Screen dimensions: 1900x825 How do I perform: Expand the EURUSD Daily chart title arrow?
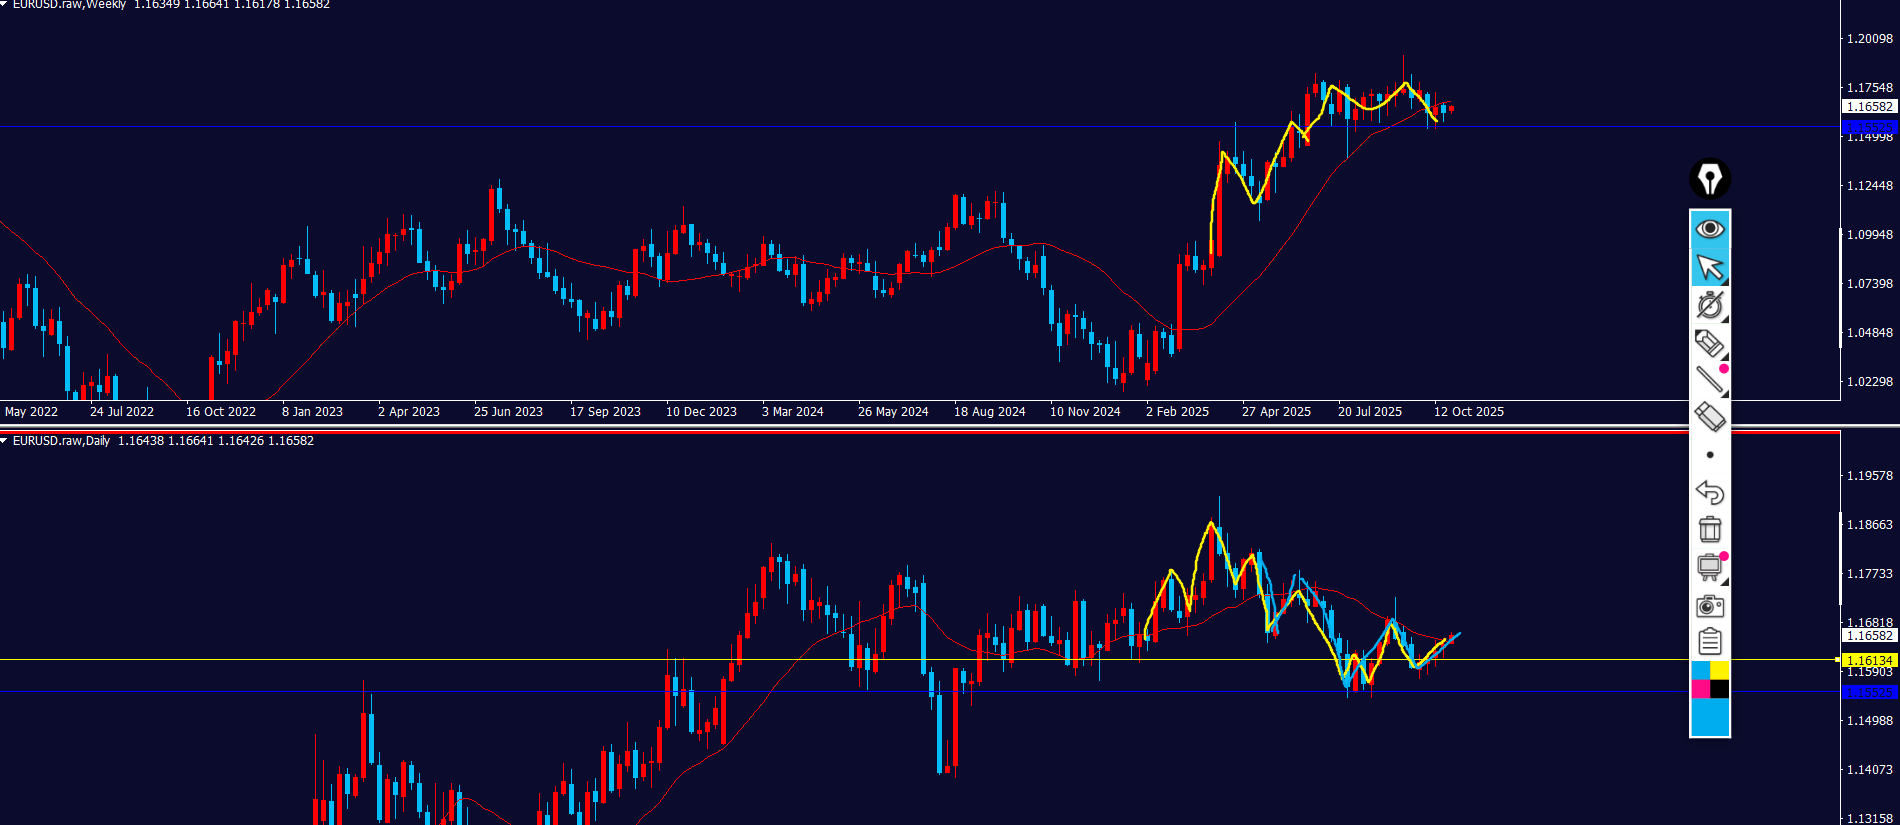5,441
